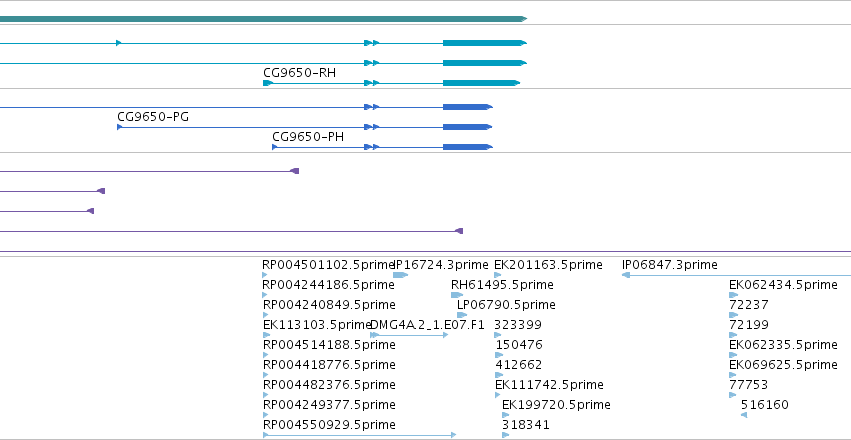
Task: Select the 516160 left-pointing arrow marker
Action: (744, 415)
